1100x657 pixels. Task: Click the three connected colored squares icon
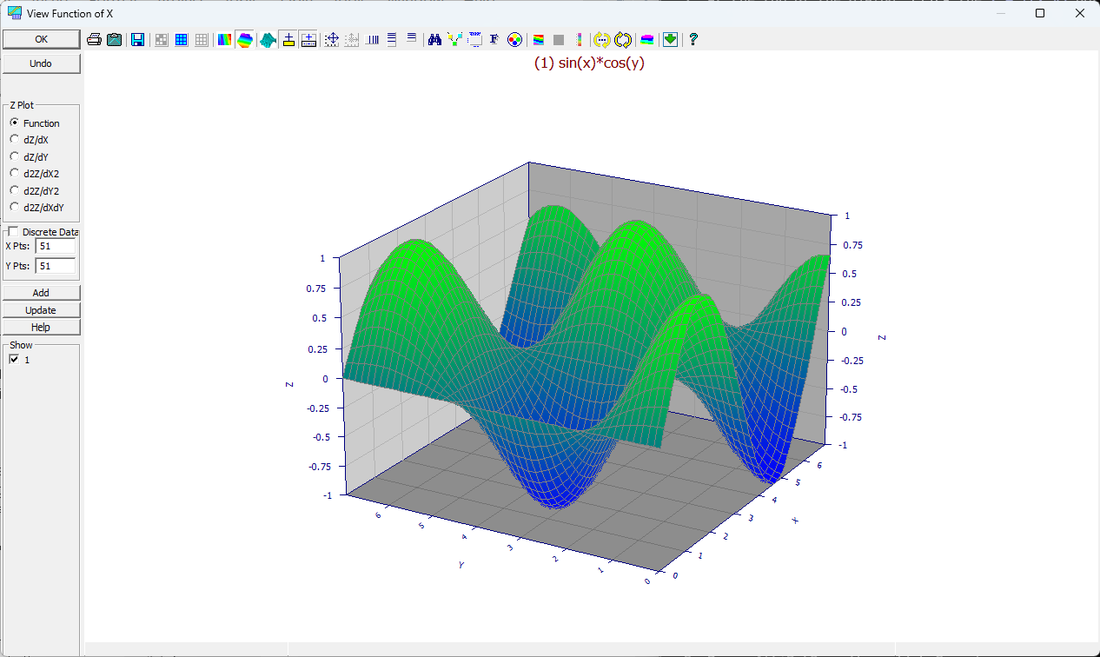point(455,40)
